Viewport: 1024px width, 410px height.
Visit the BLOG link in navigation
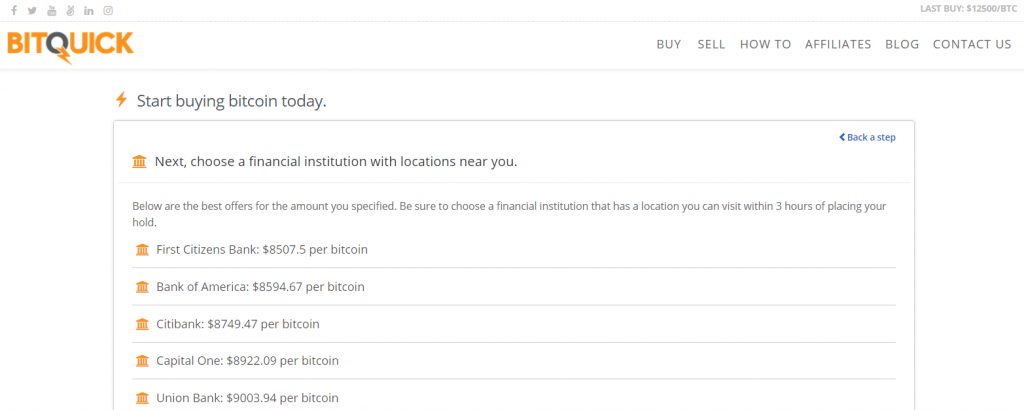pos(902,44)
